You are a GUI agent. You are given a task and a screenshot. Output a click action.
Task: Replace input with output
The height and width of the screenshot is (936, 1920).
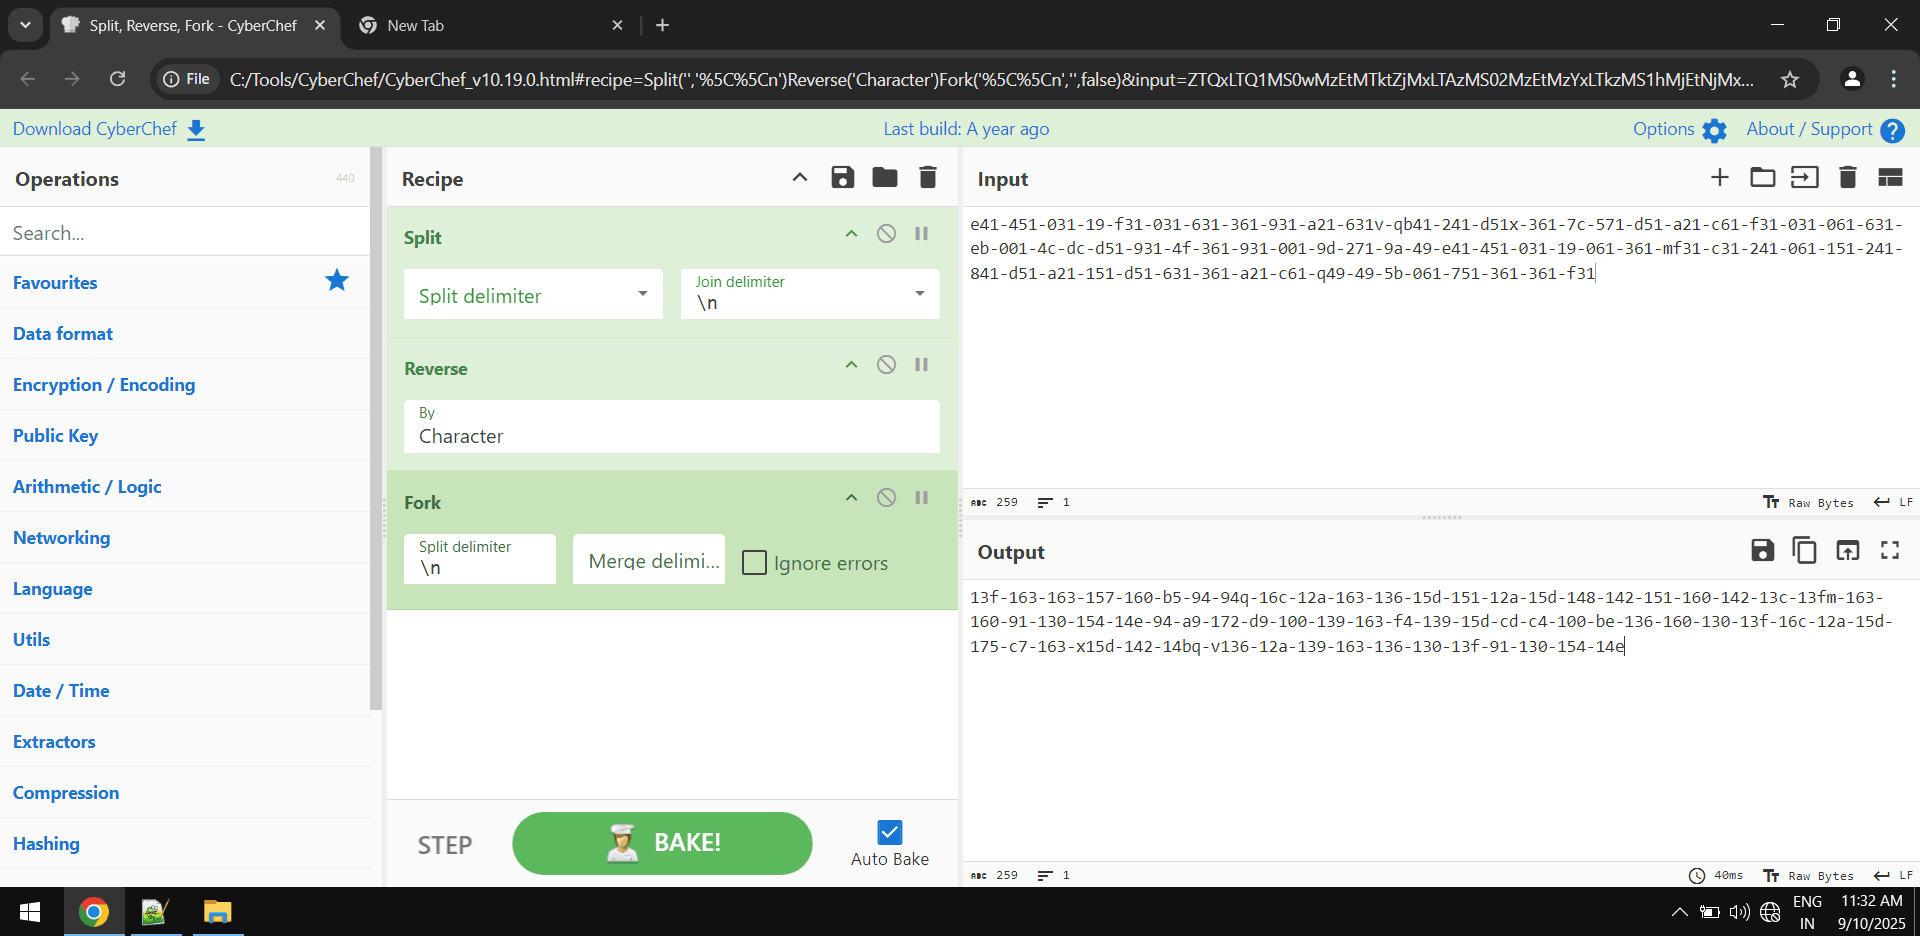1848,550
